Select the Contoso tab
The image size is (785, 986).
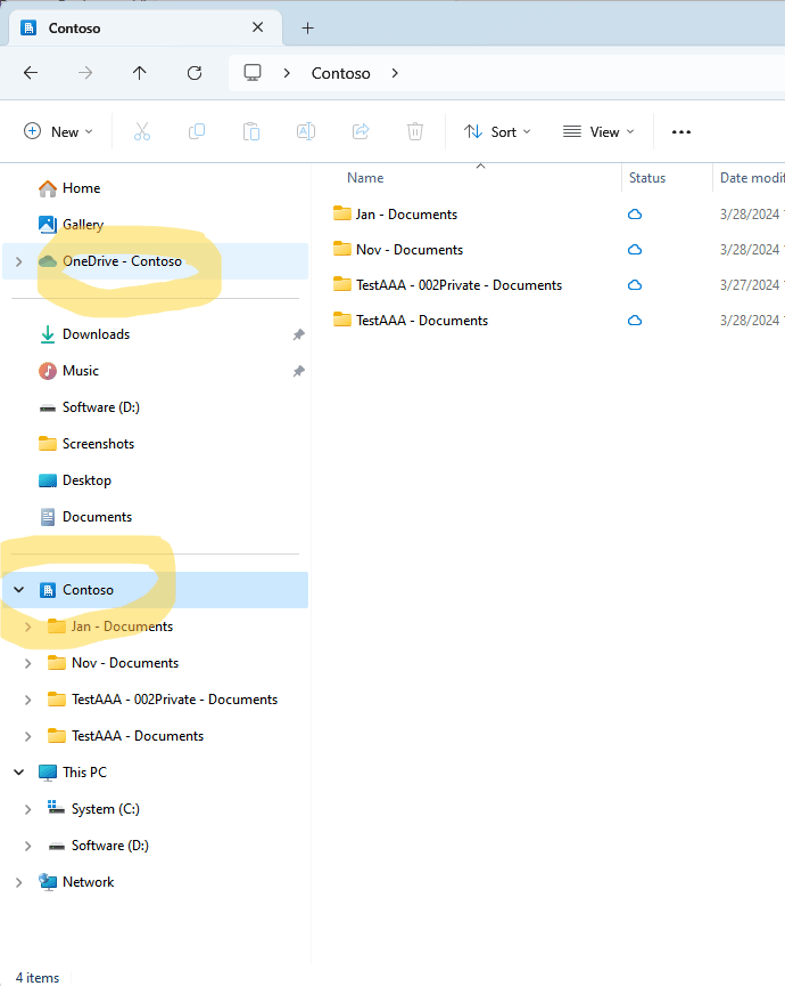click(145, 28)
